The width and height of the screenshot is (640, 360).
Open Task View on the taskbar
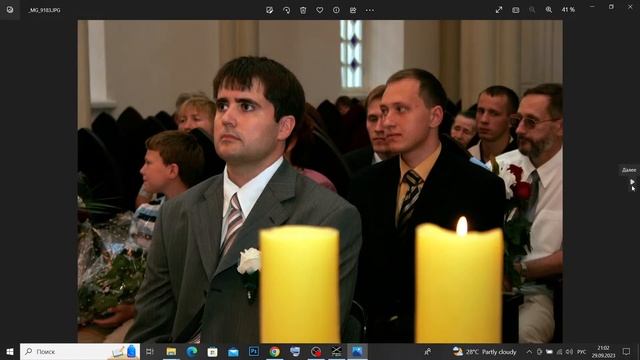[149, 351]
